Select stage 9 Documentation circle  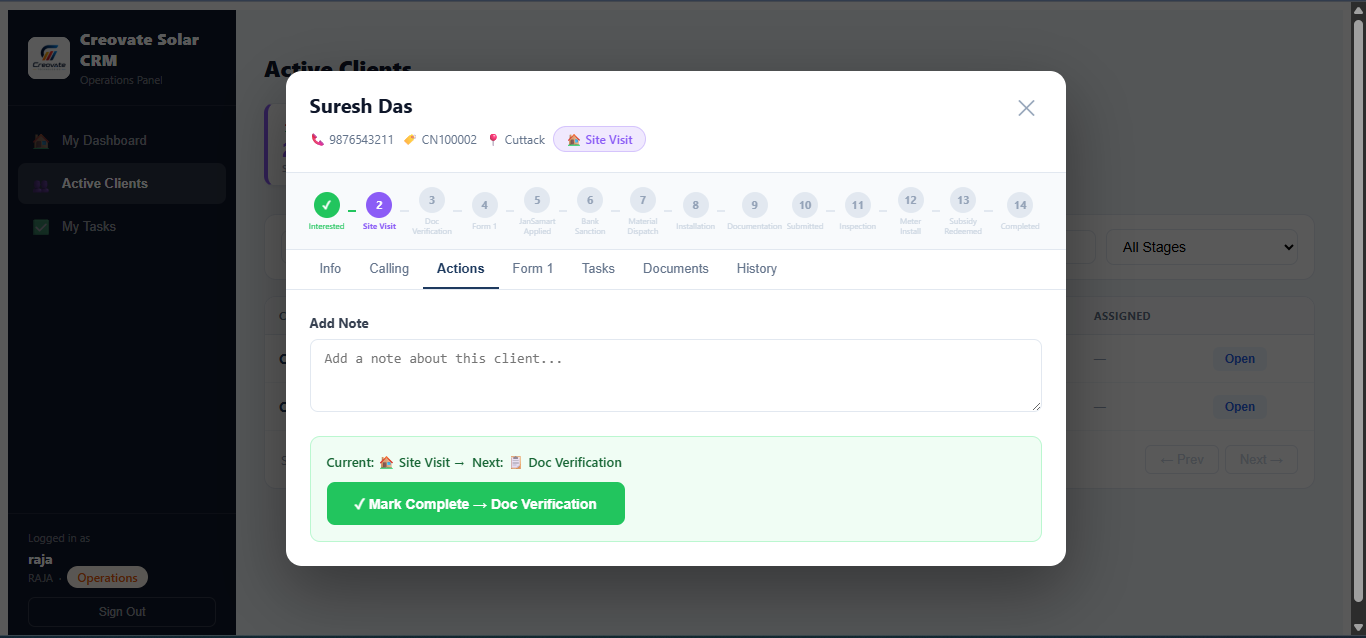click(x=754, y=205)
